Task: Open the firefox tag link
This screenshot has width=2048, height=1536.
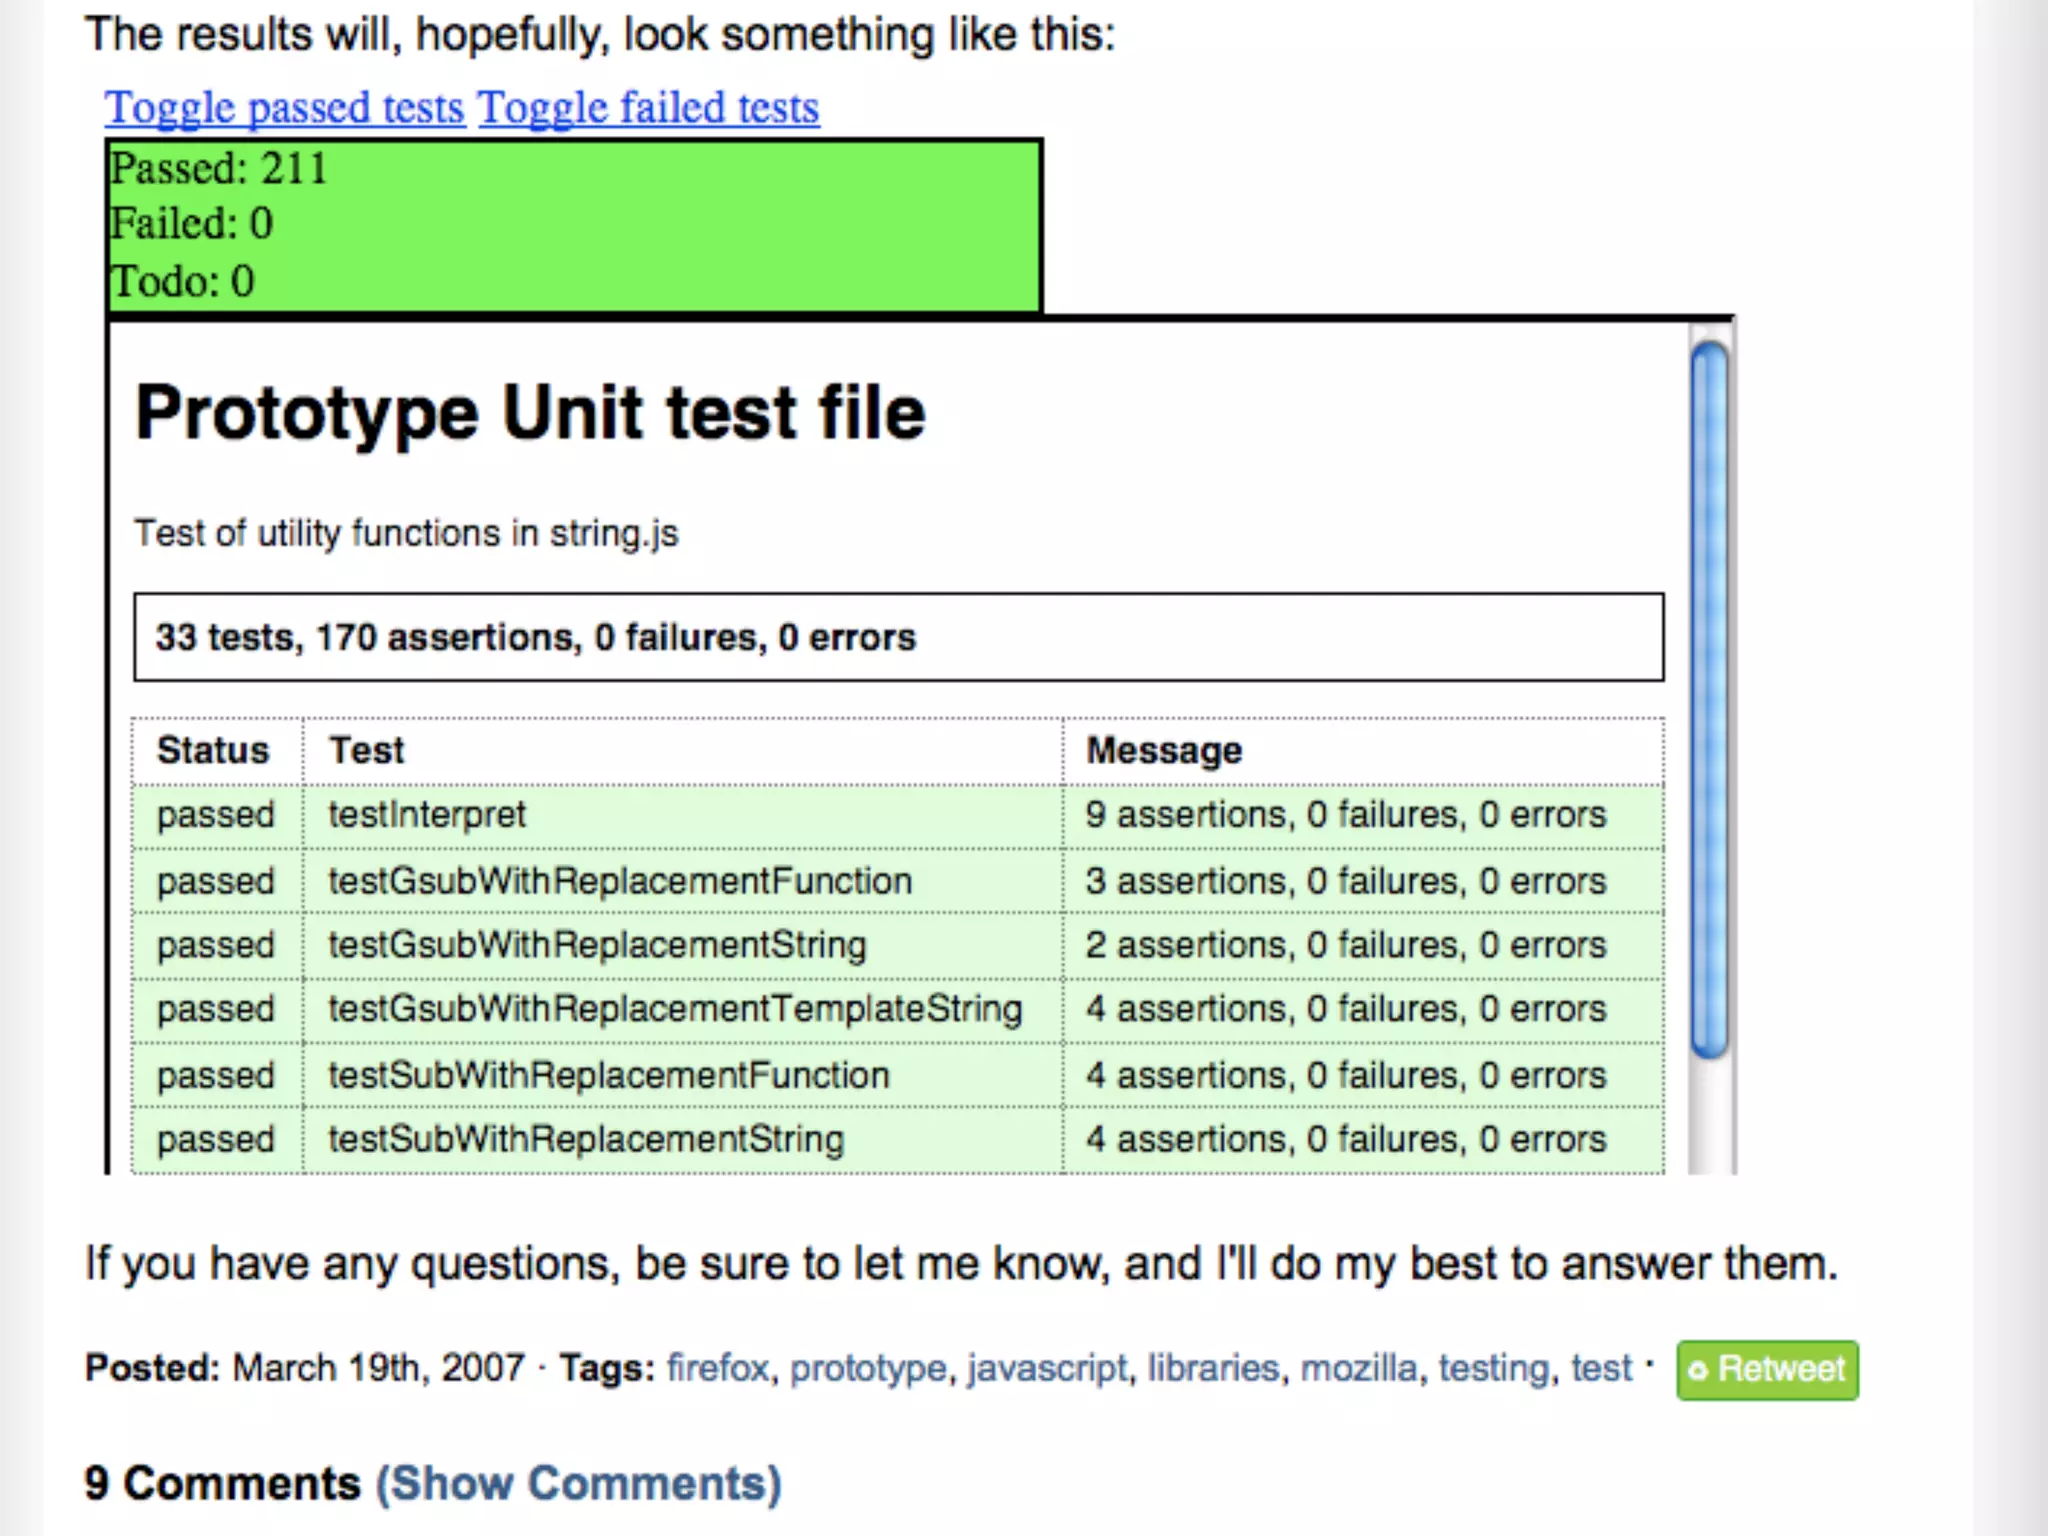Action: tap(718, 1367)
